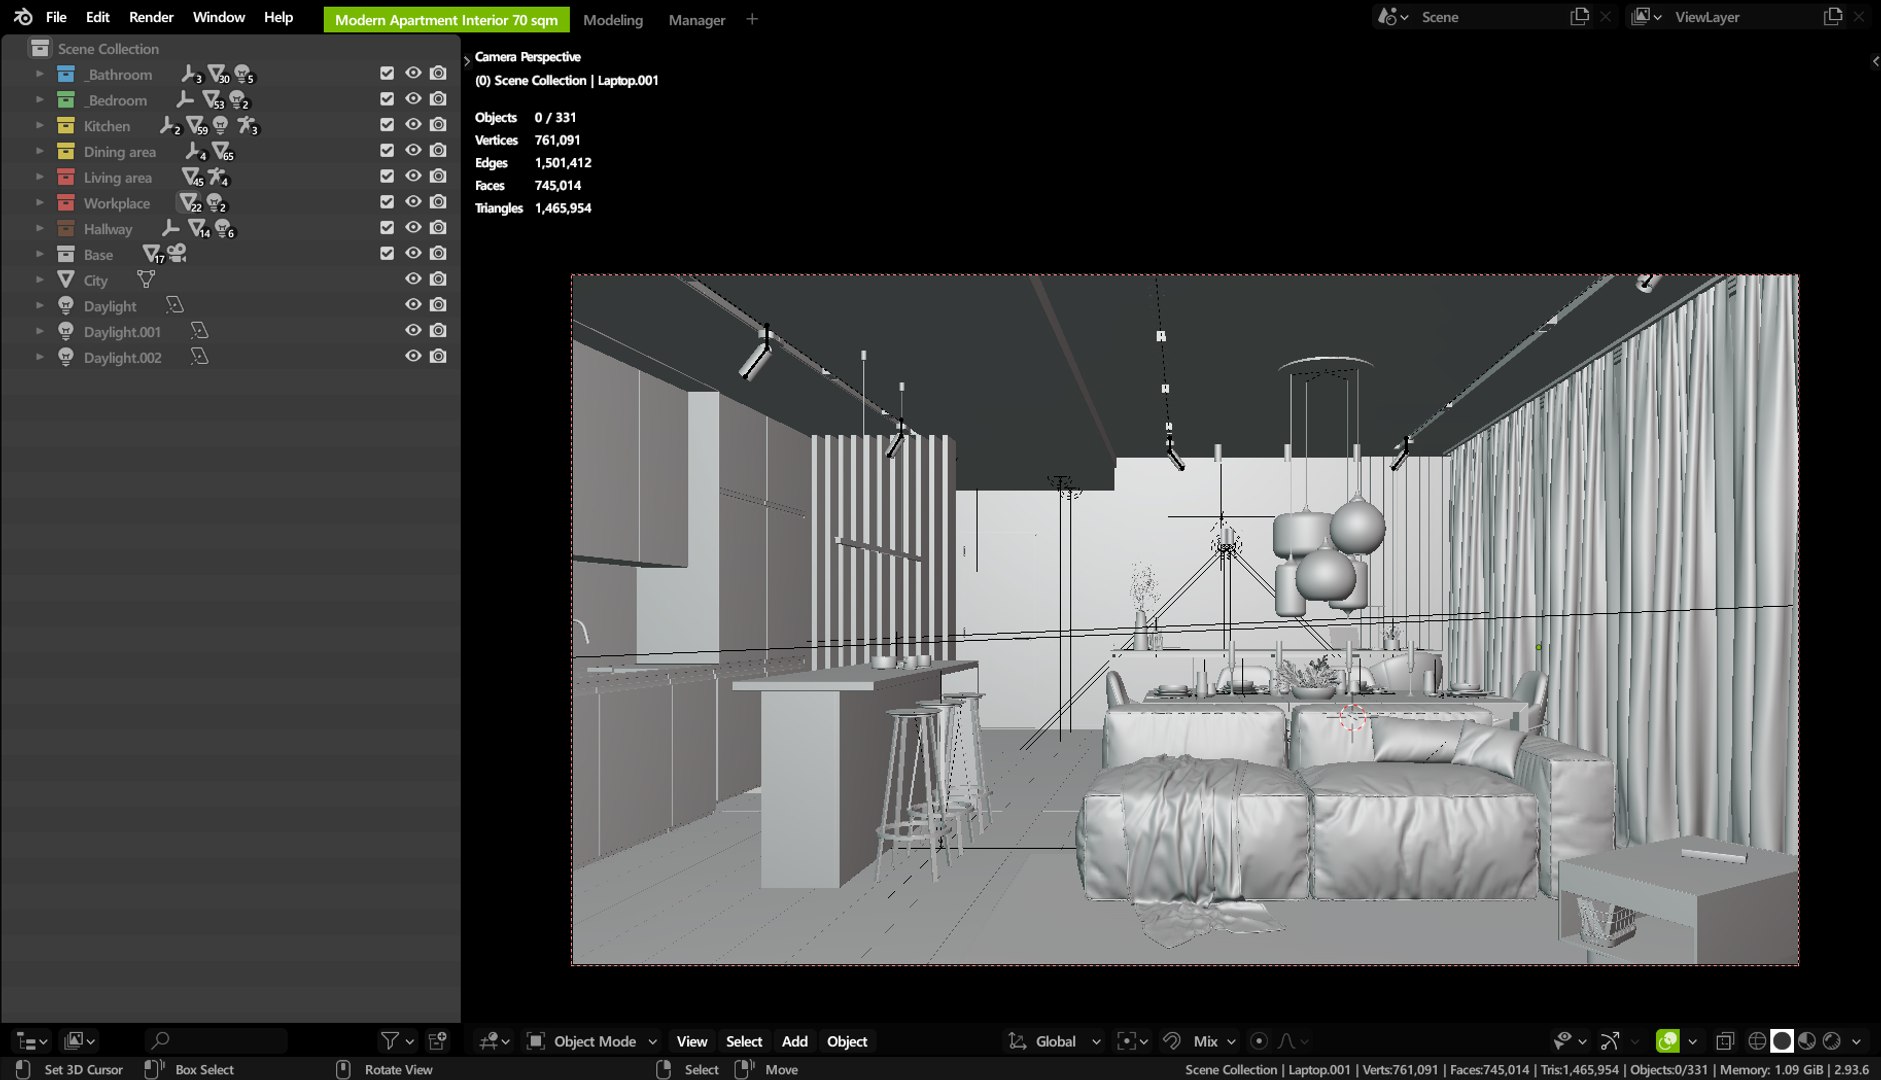Switch to the Modeling workspace tab
Image resolution: width=1881 pixels, height=1080 pixels.
(613, 19)
